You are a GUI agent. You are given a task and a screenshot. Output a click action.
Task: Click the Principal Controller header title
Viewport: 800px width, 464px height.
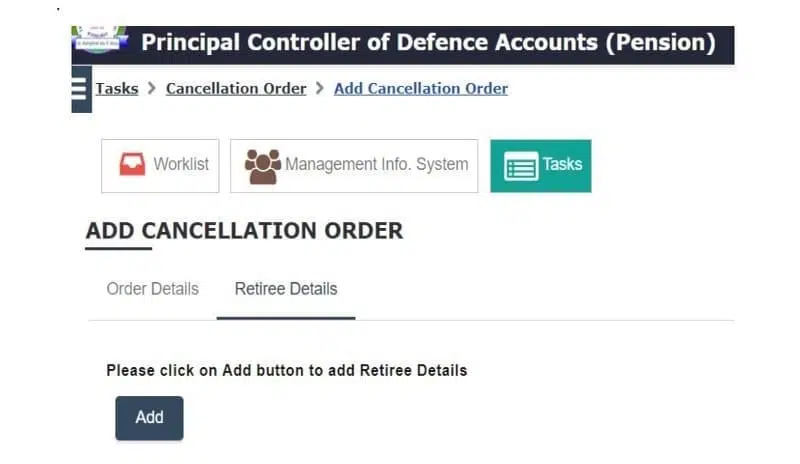(x=428, y=43)
